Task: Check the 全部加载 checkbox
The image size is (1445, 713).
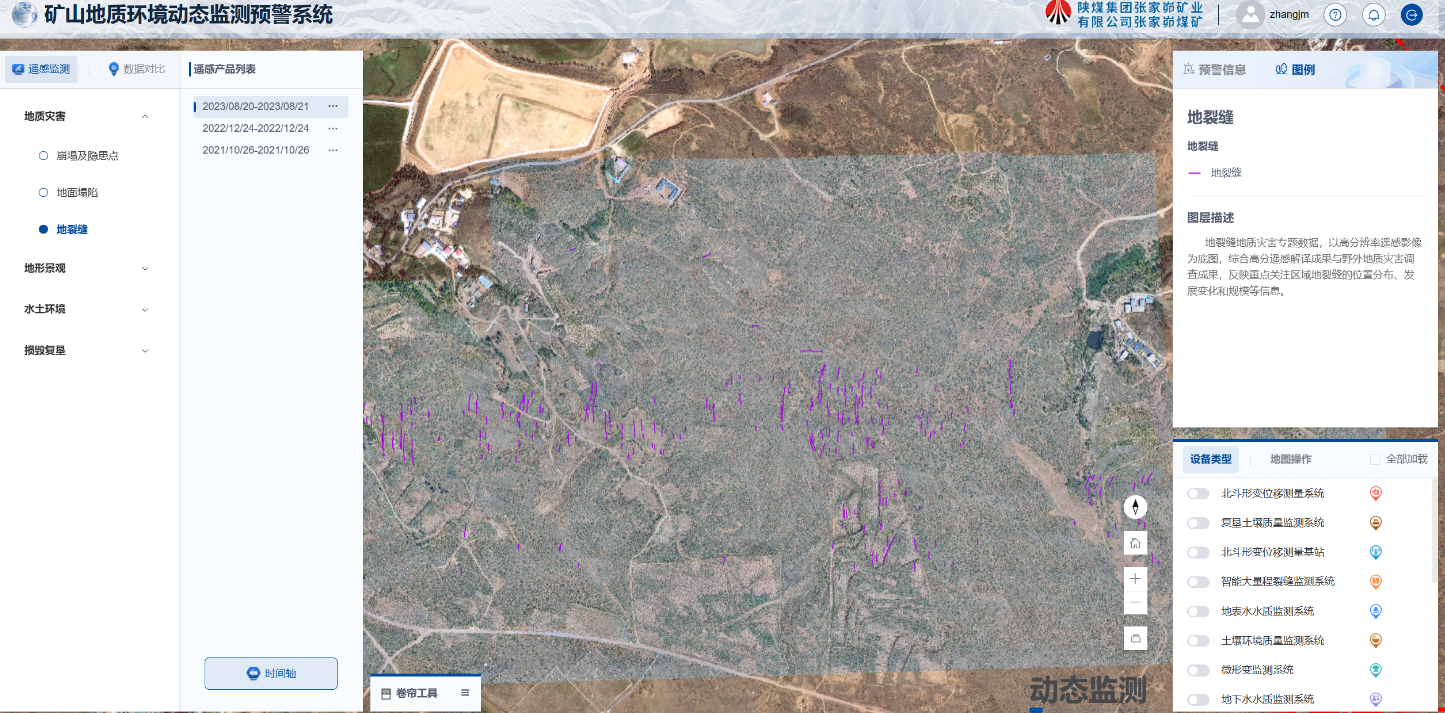Action: pyautogui.click(x=1375, y=459)
